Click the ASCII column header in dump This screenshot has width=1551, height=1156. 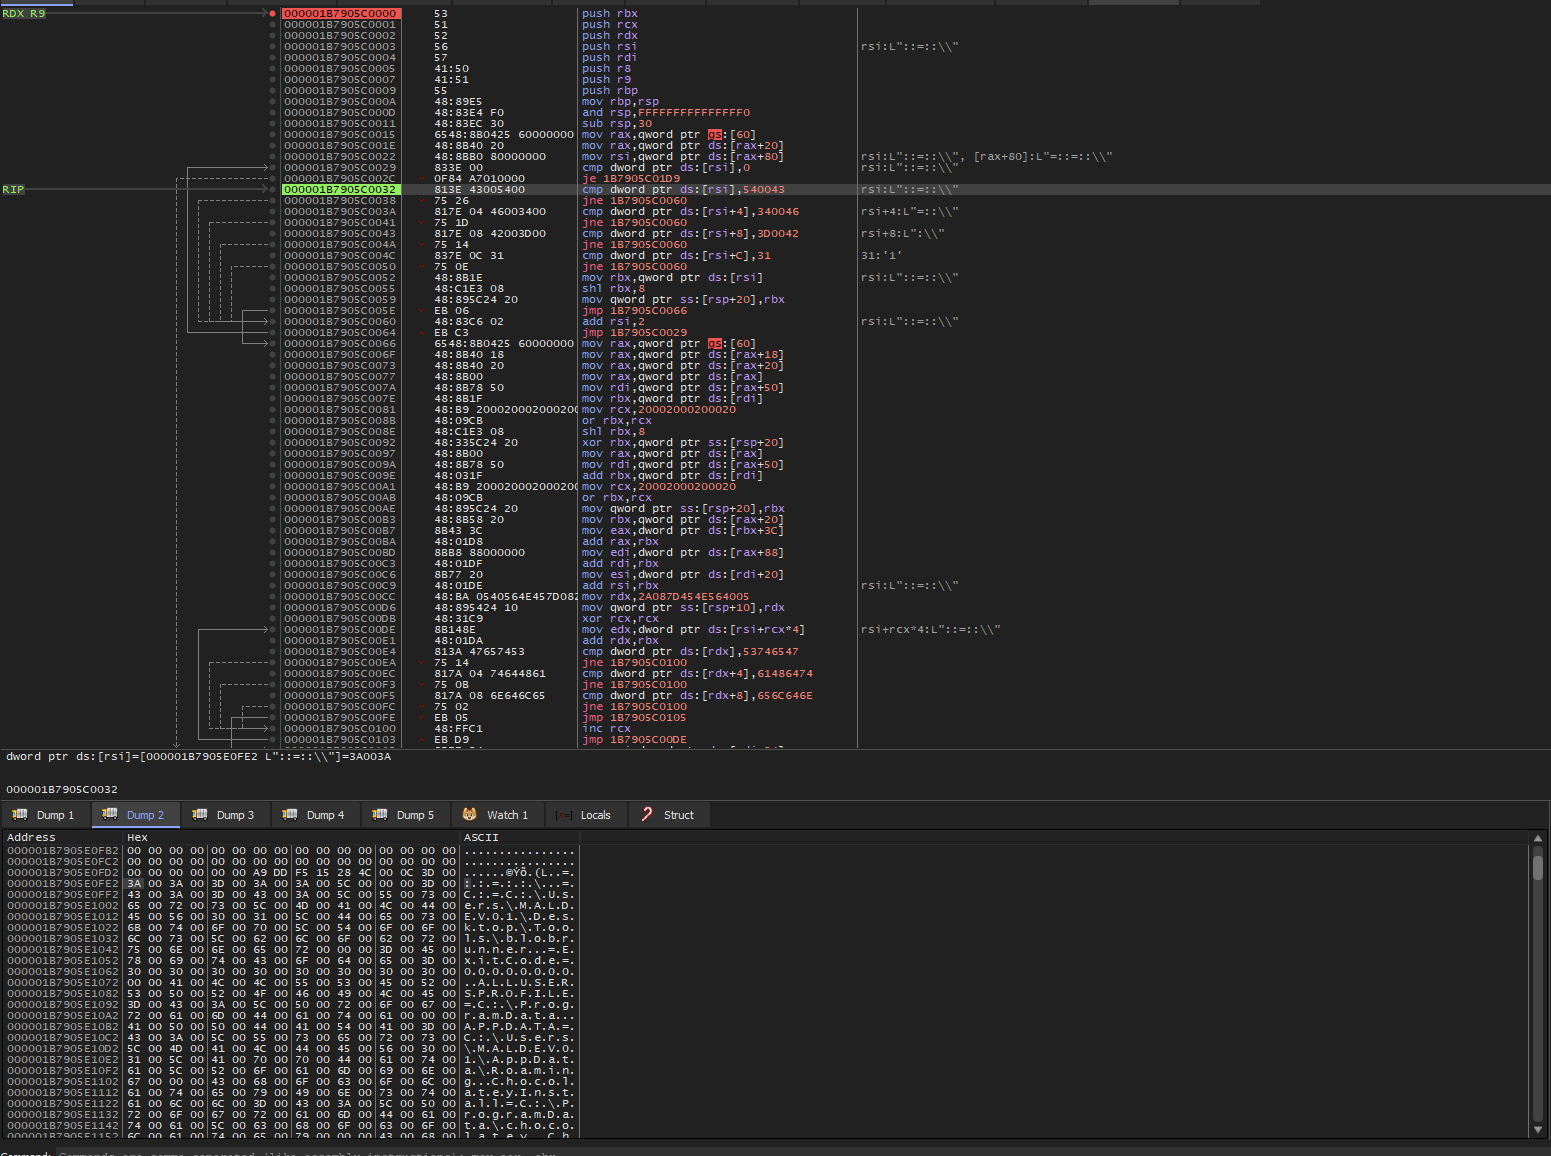(481, 838)
